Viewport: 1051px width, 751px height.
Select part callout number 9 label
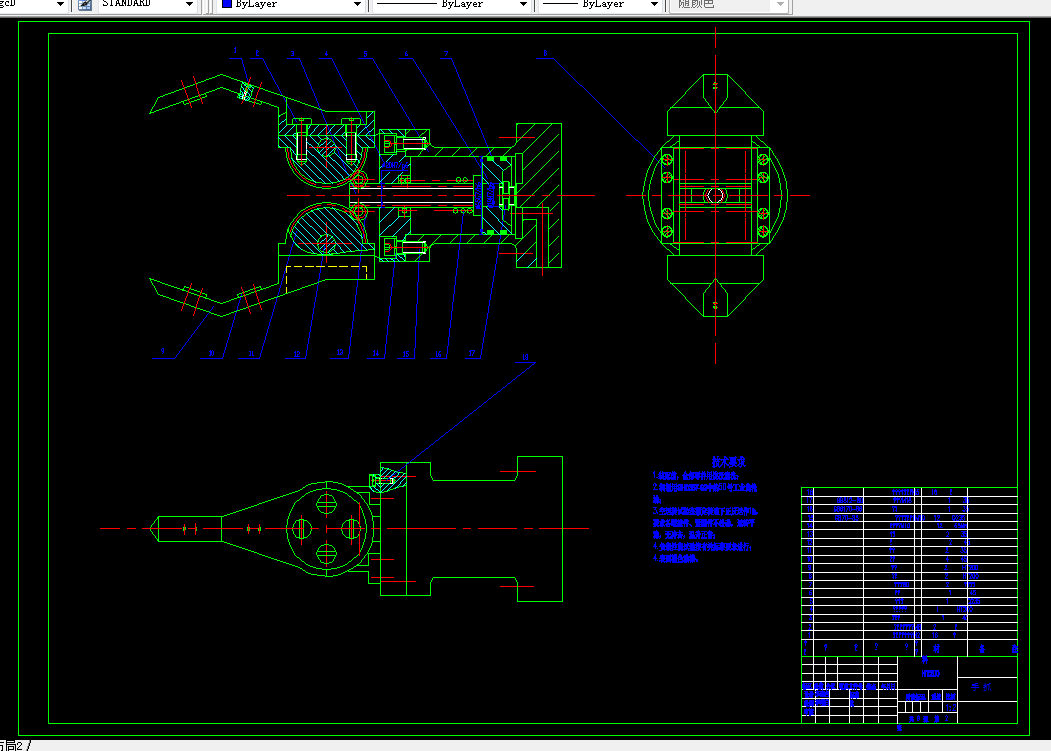click(x=163, y=351)
